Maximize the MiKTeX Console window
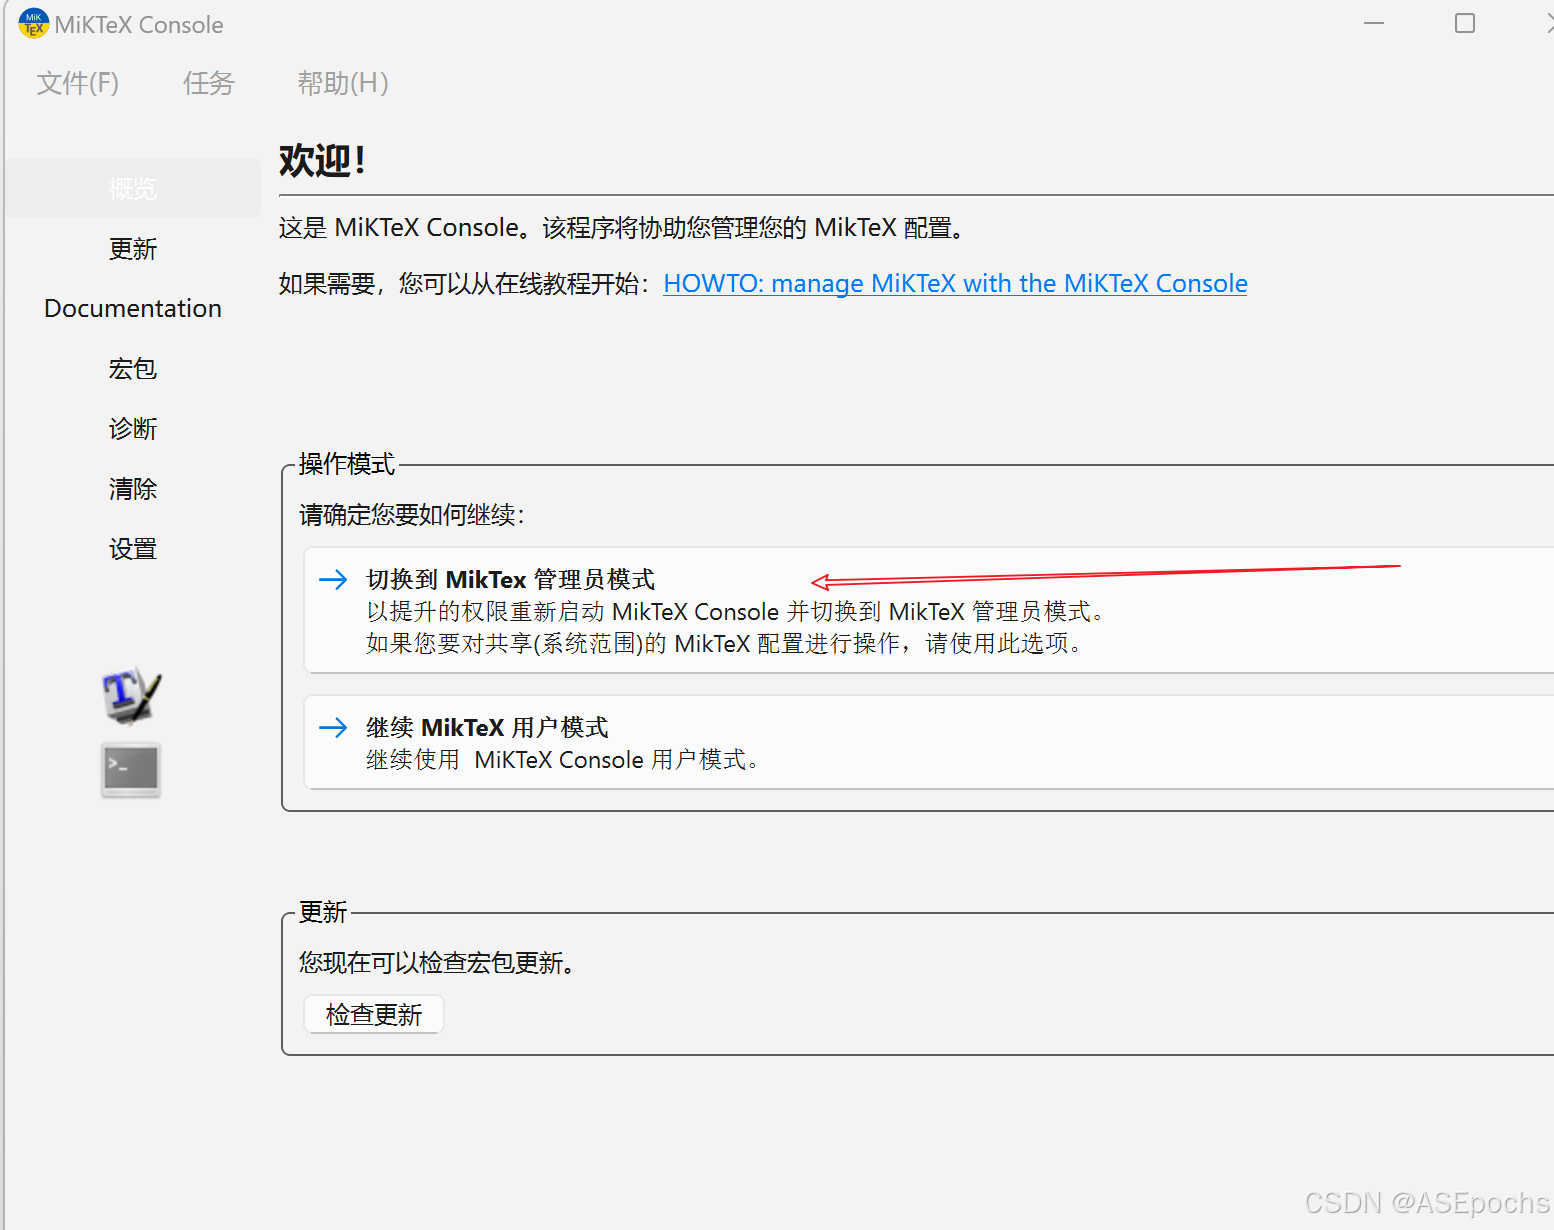Screen dimensions: 1554x1230 (x=1465, y=23)
